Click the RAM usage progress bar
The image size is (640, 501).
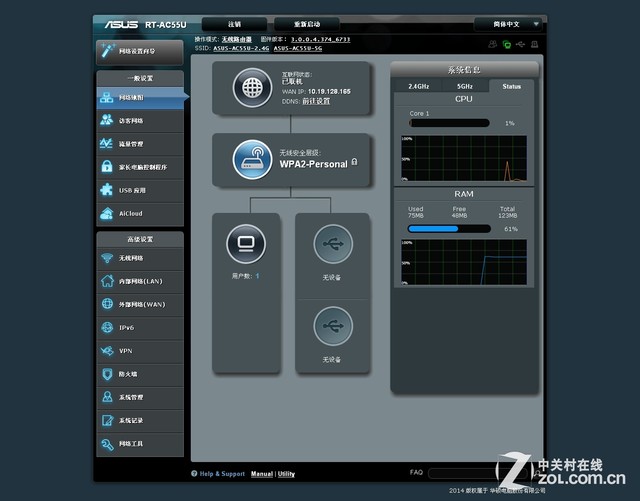(x=449, y=229)
